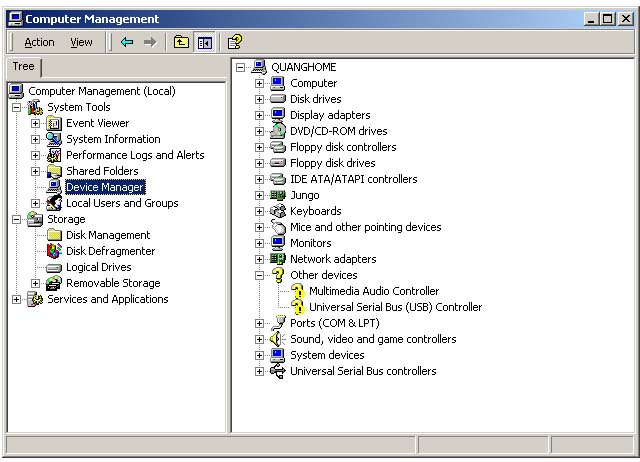Click the 'Monitors' label

pyautogui.click(x=310, y=243)
